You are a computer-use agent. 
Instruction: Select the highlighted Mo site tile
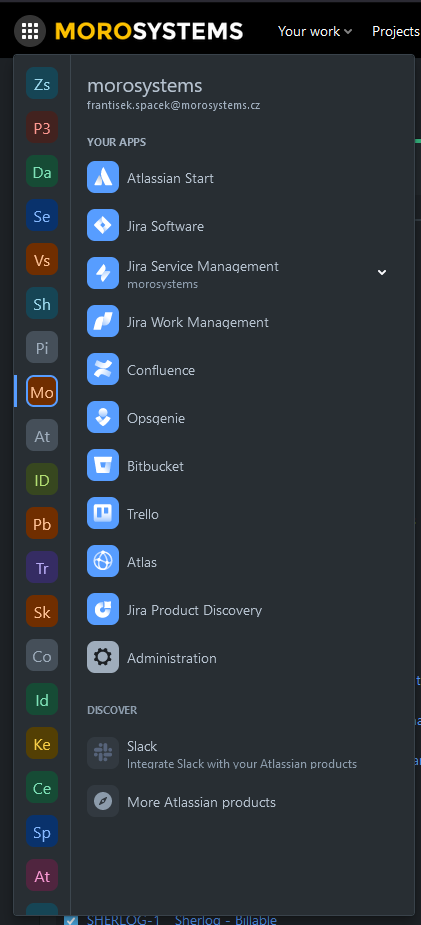click(42, 392)
